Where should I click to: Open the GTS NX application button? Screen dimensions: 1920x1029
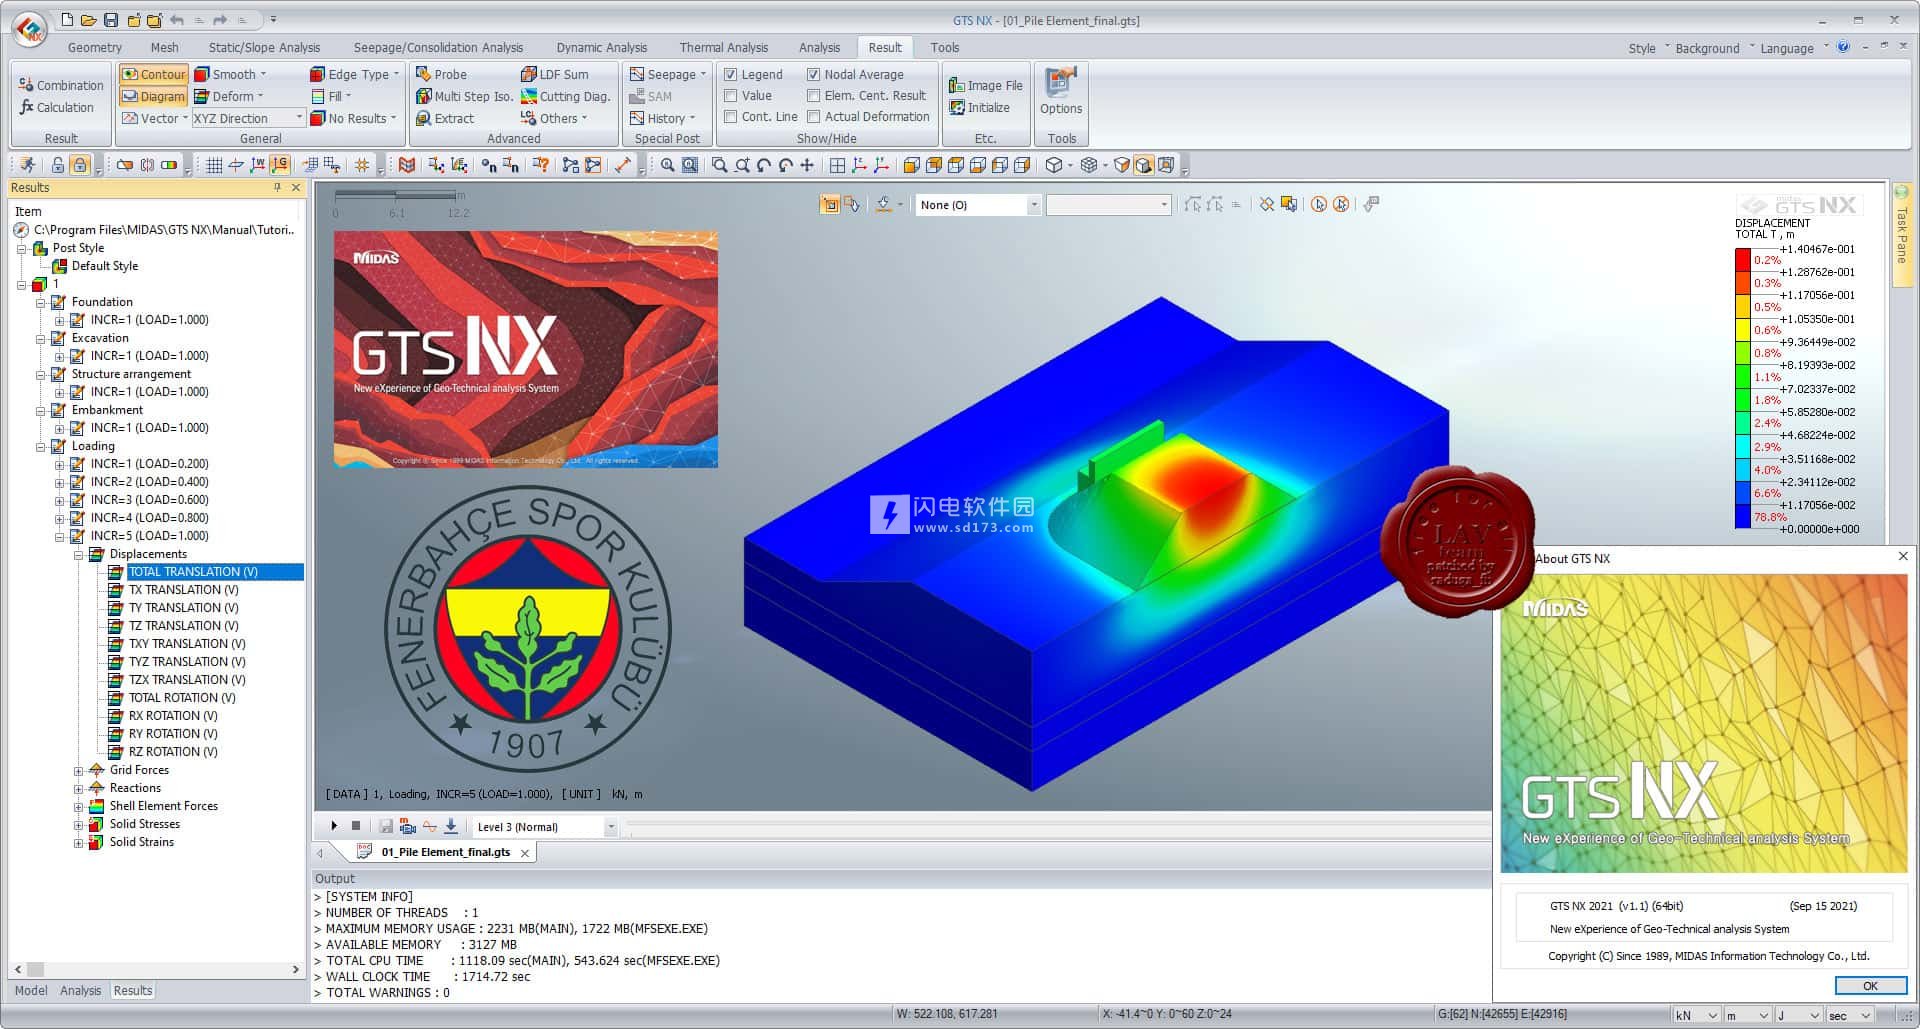30,28
